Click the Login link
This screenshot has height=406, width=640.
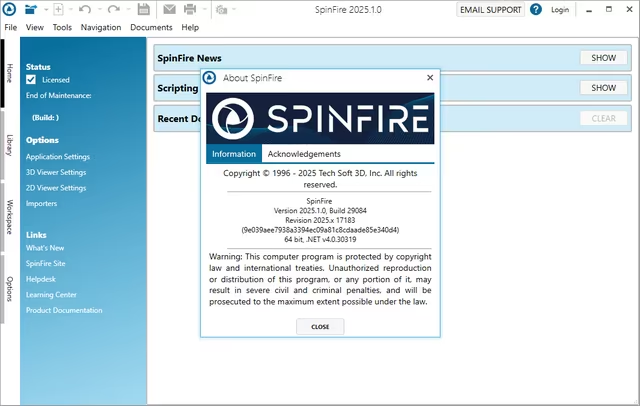pos(560,10)
